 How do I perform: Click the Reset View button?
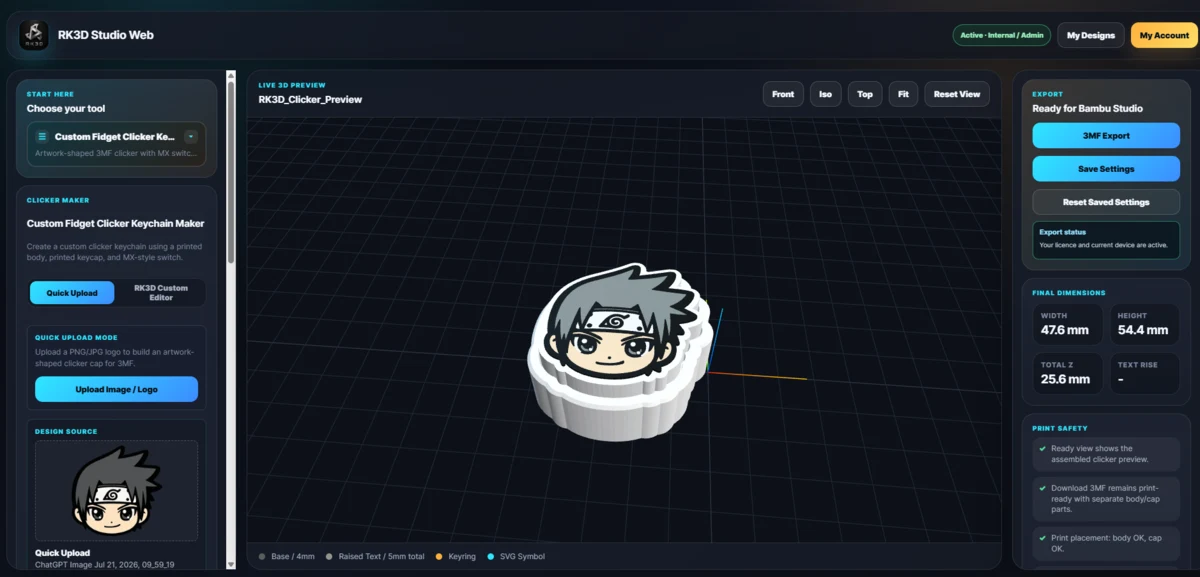tap(957, 94)
